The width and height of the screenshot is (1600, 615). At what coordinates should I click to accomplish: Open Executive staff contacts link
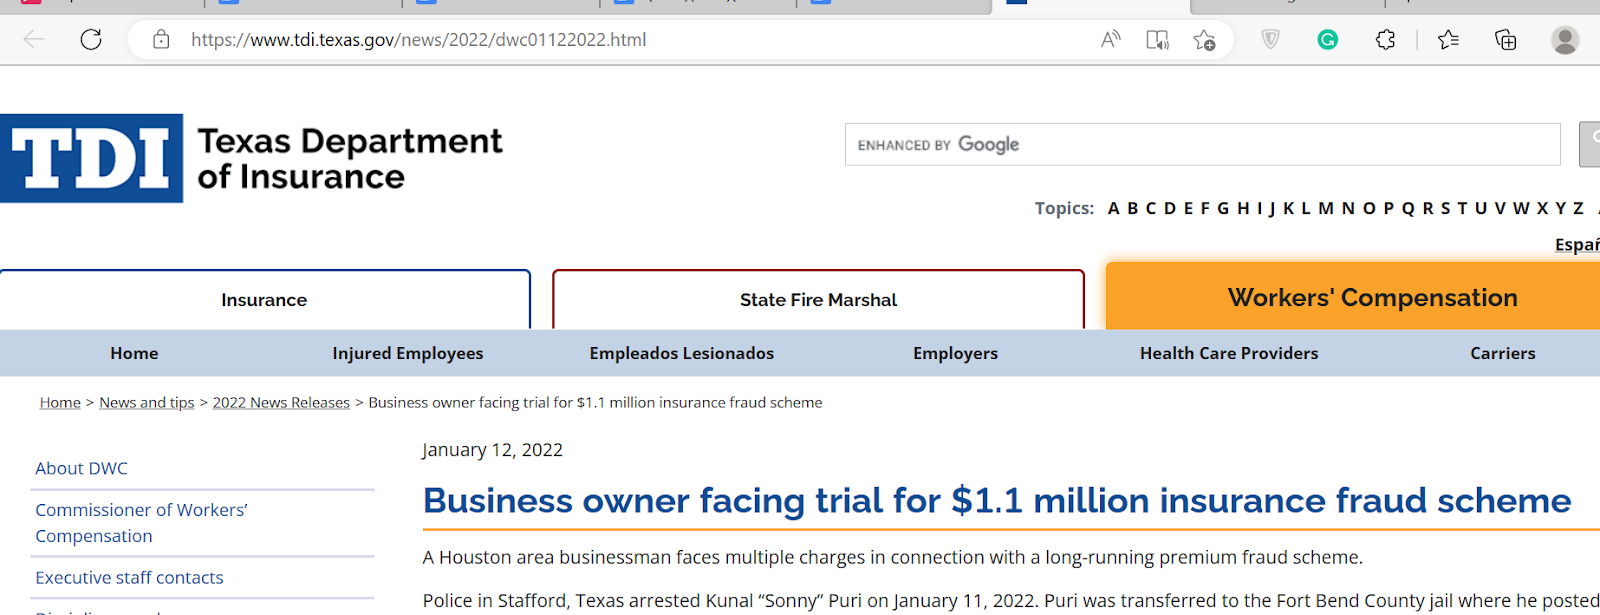[129, 577]
